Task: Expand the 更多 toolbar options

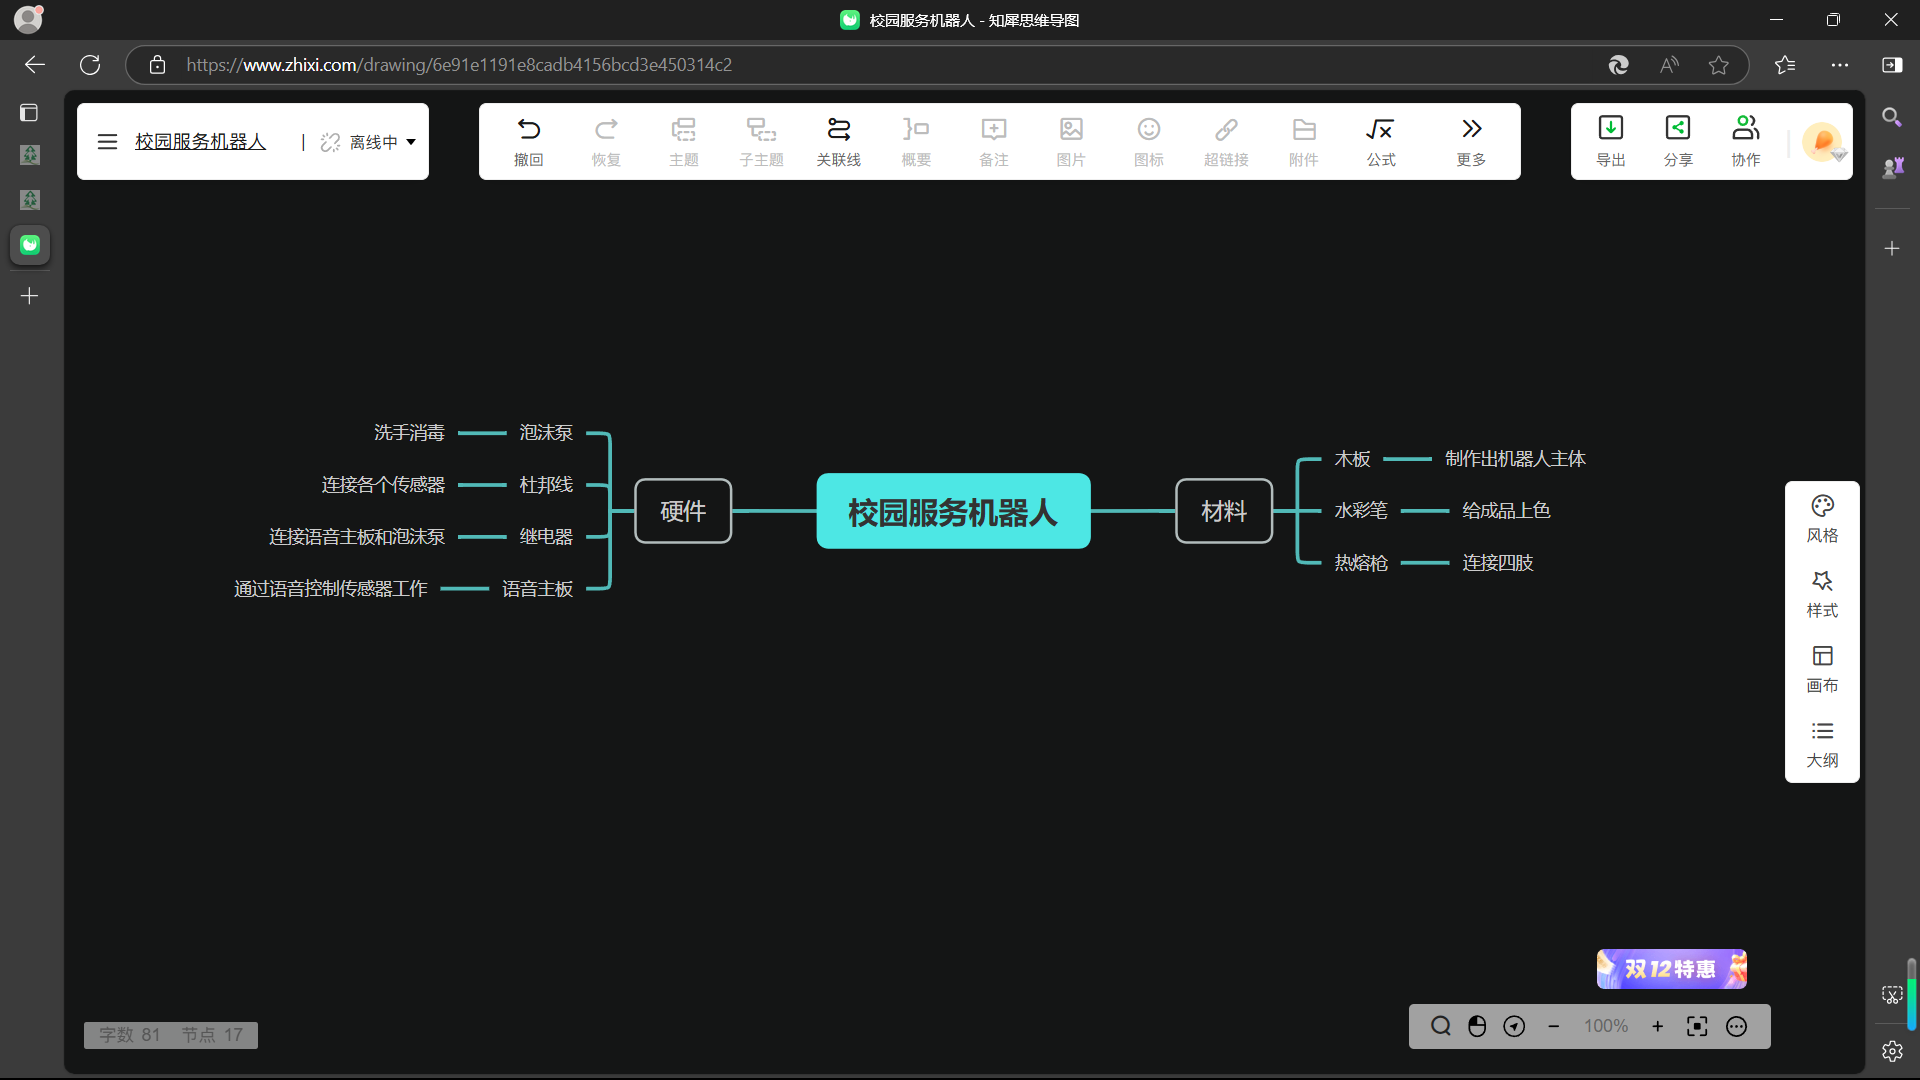Action: pos(1471,141)
